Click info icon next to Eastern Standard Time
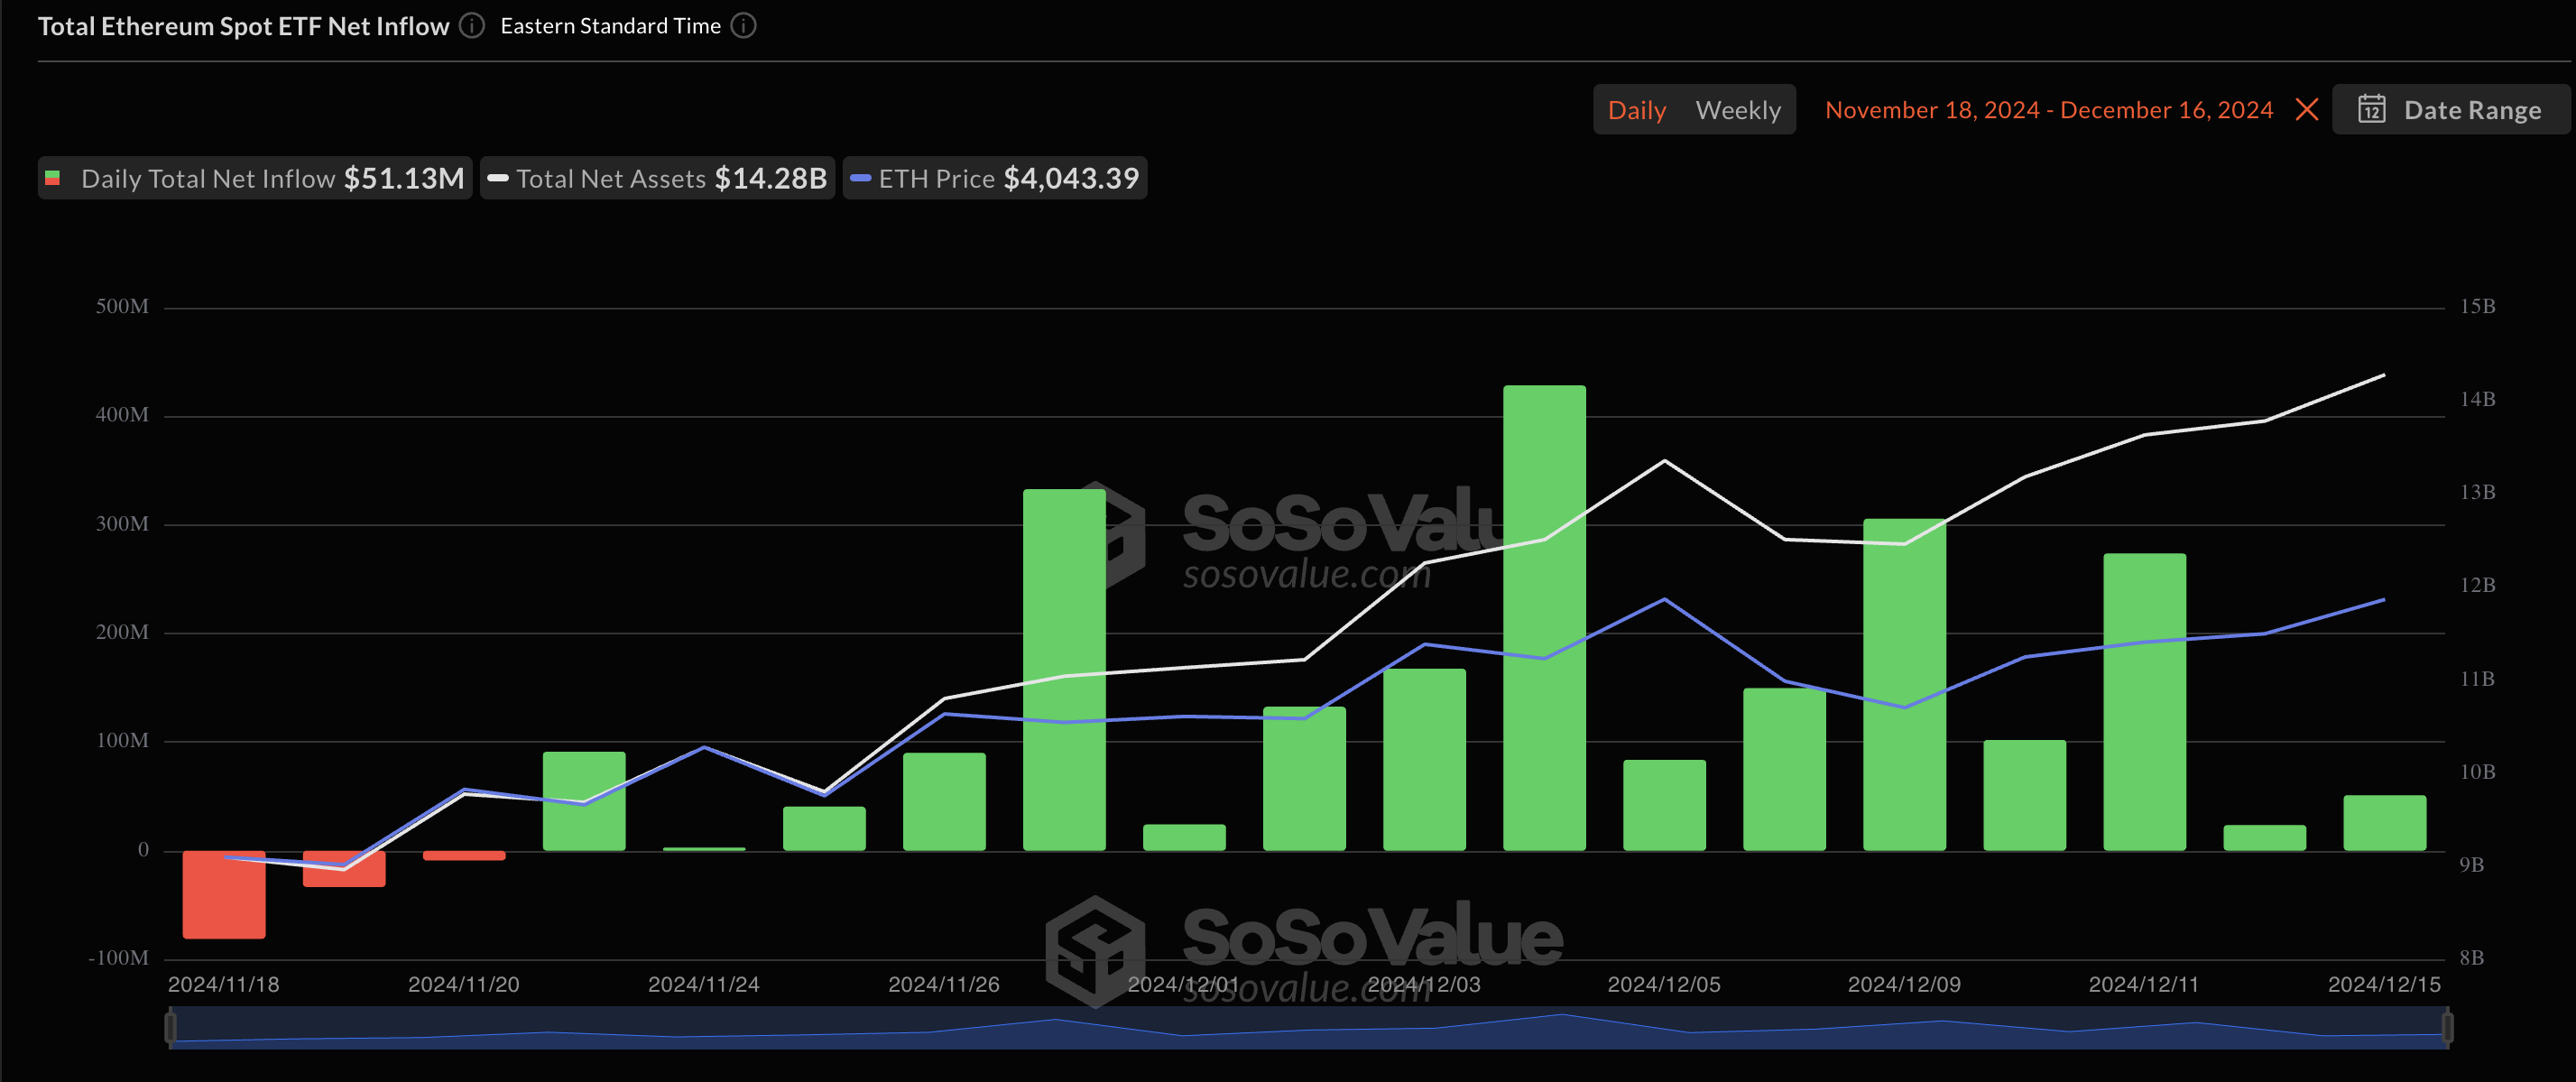 coord(743,26)
